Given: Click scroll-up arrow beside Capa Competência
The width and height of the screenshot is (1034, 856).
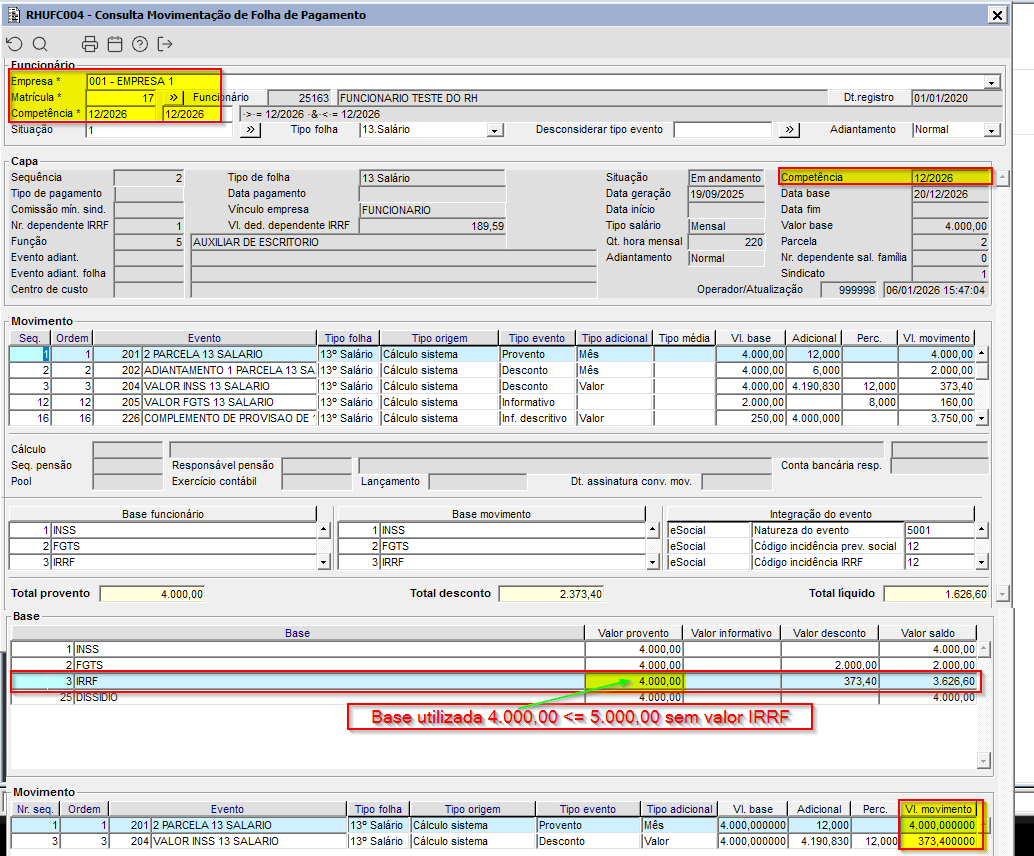Looking at the screenshot, I should [x=1002, y=178].
